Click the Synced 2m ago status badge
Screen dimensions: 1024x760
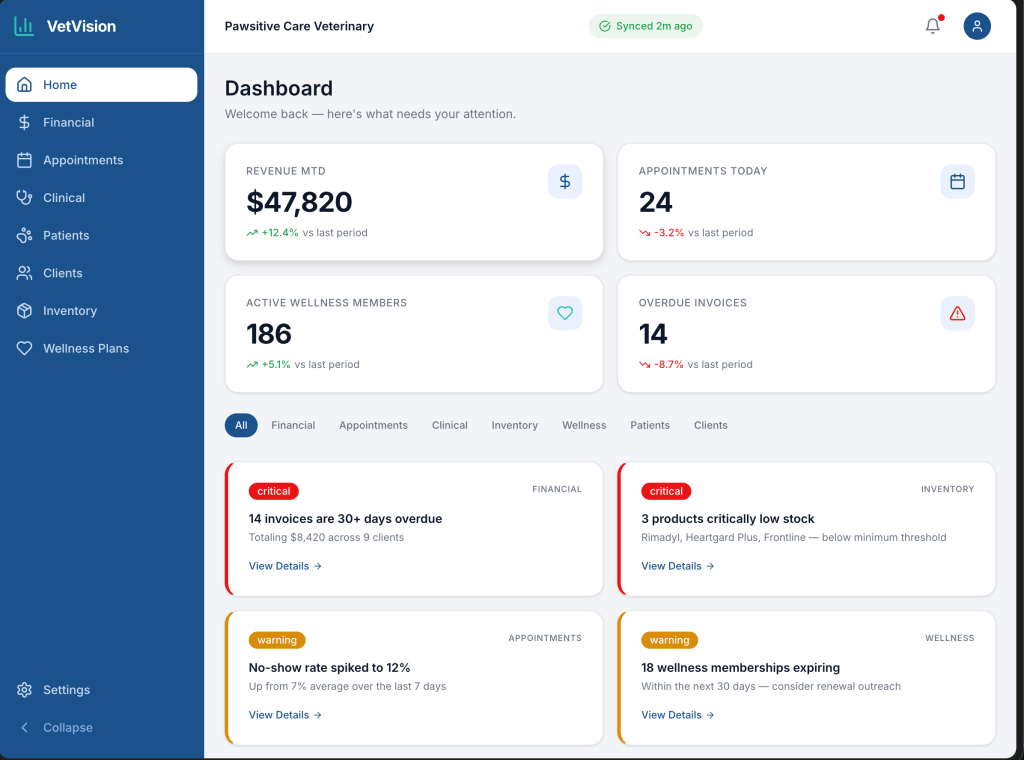click(x=645, y=26)
